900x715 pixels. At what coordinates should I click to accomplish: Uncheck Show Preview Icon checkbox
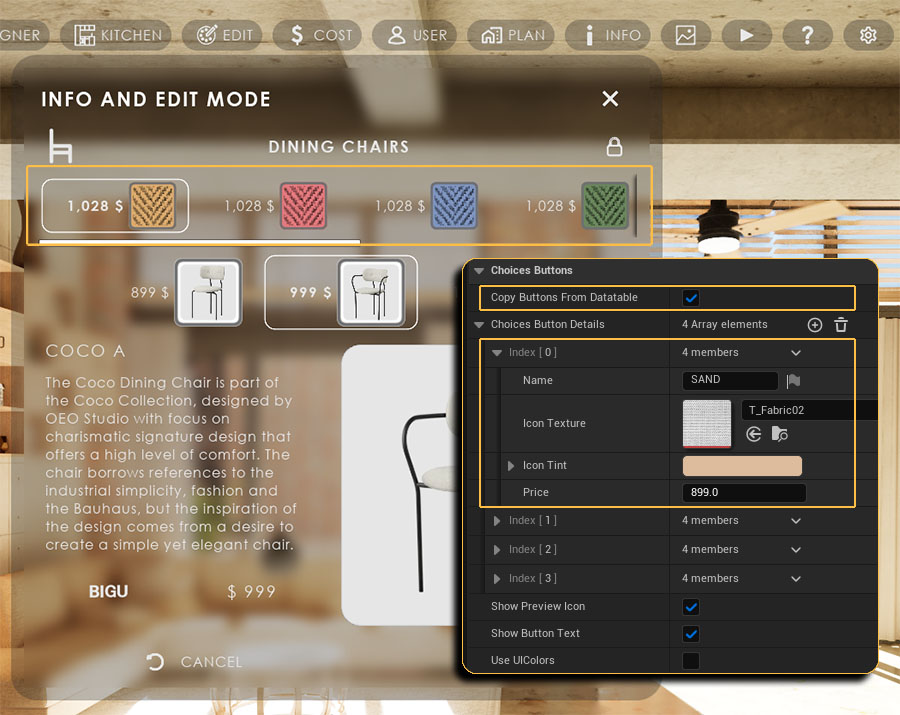[x=691, y=607]
